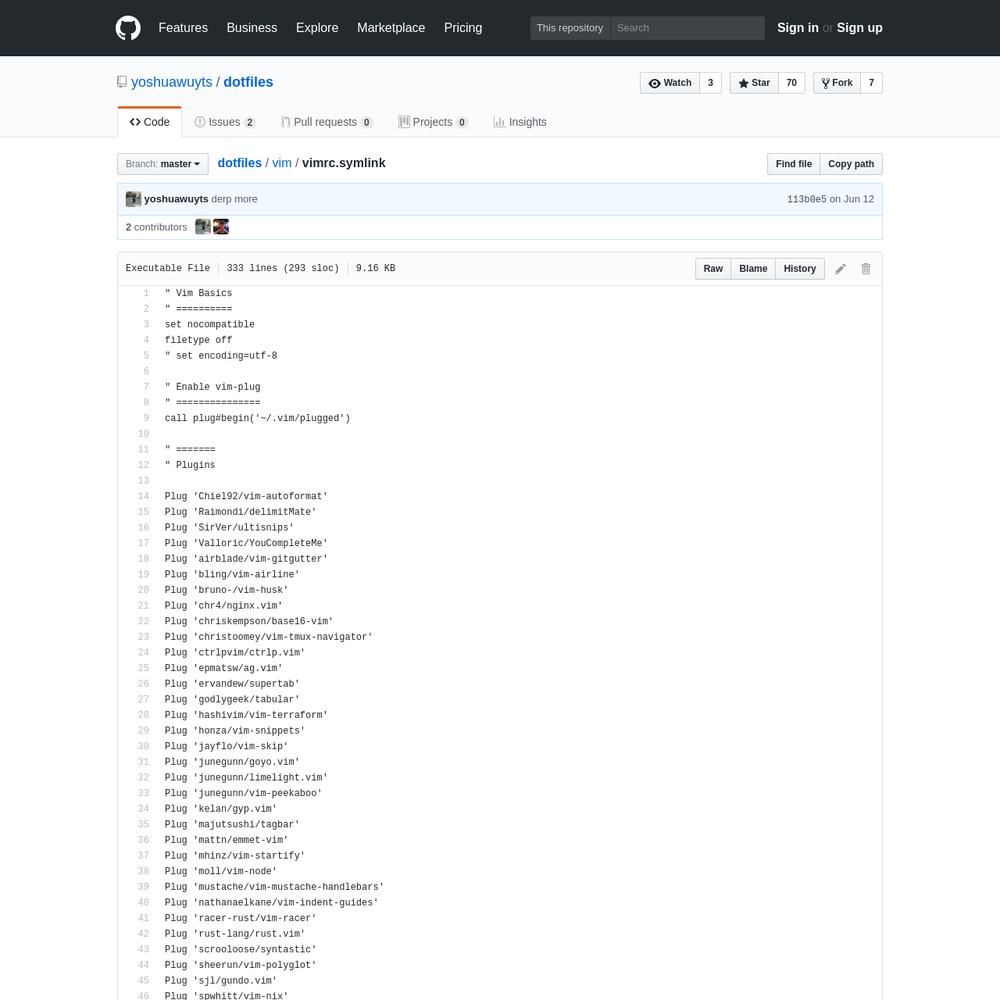Image resolution: width=1000 pixels, height=1000 pixels.
Task: Click the 'junegunn/goyo.vim' plugin line
Action: coord(232,762)
